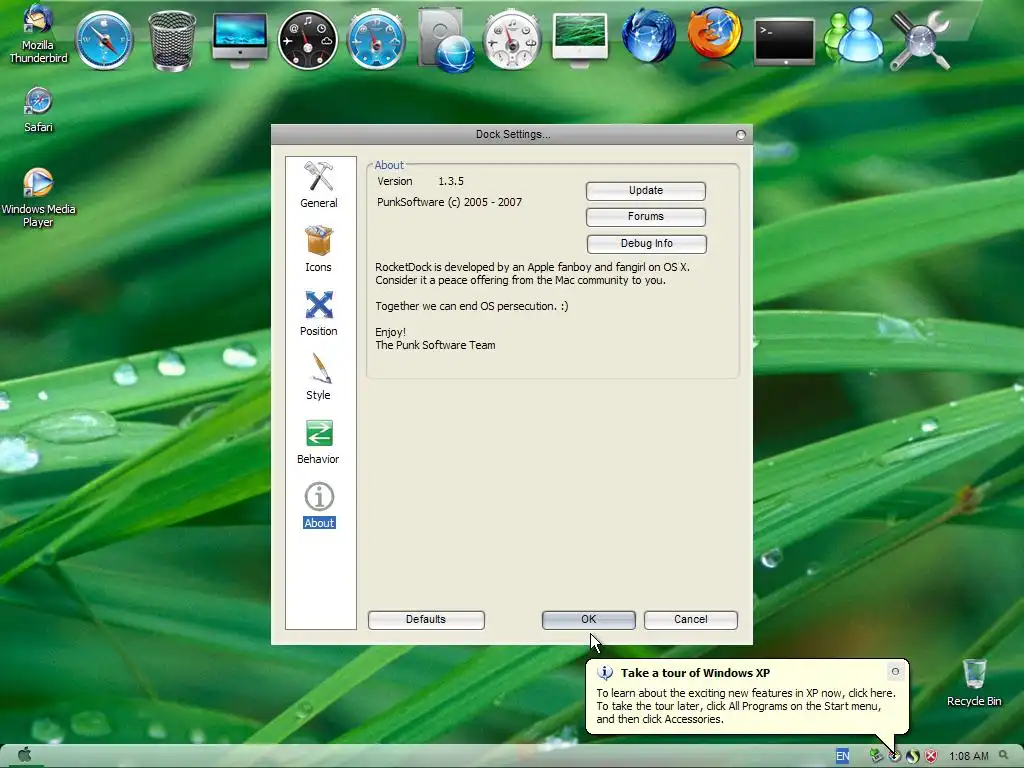Open the white gauge dock icon
This screenshot has height=768, width=1024.
(513, 40)
